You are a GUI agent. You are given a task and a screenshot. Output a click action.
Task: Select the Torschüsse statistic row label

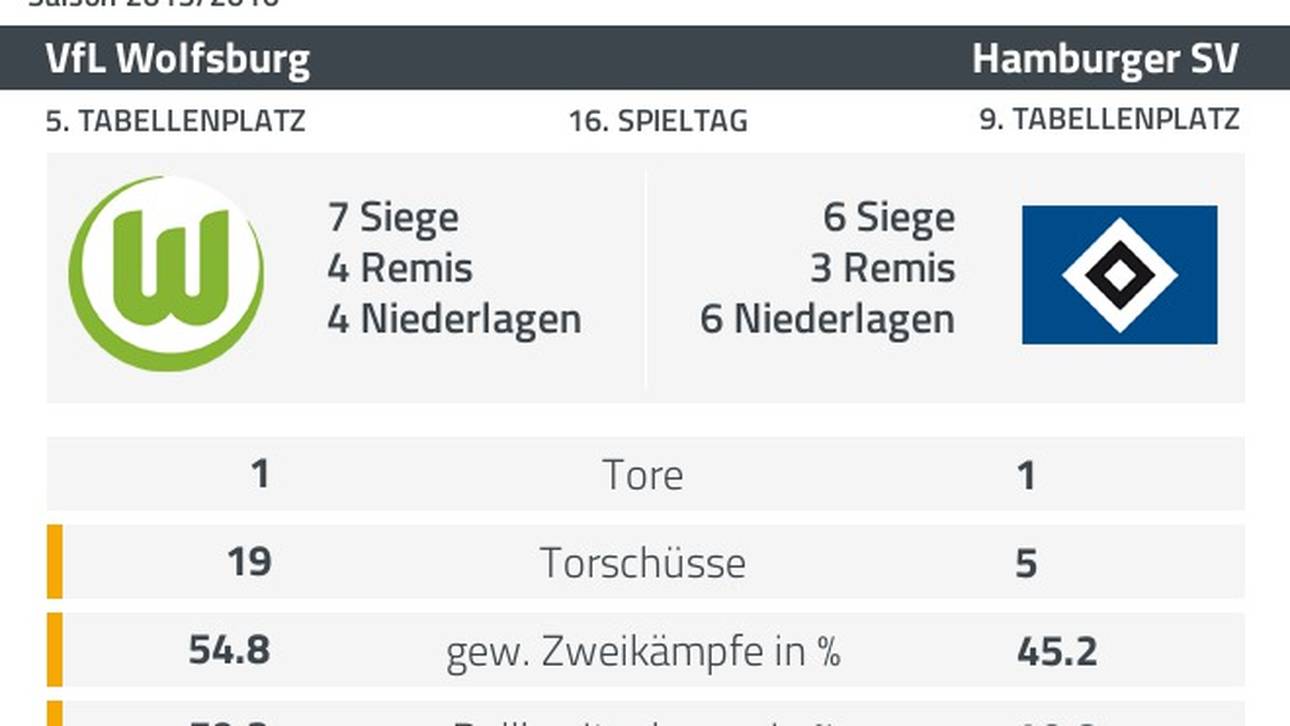(x=643, y=563)
